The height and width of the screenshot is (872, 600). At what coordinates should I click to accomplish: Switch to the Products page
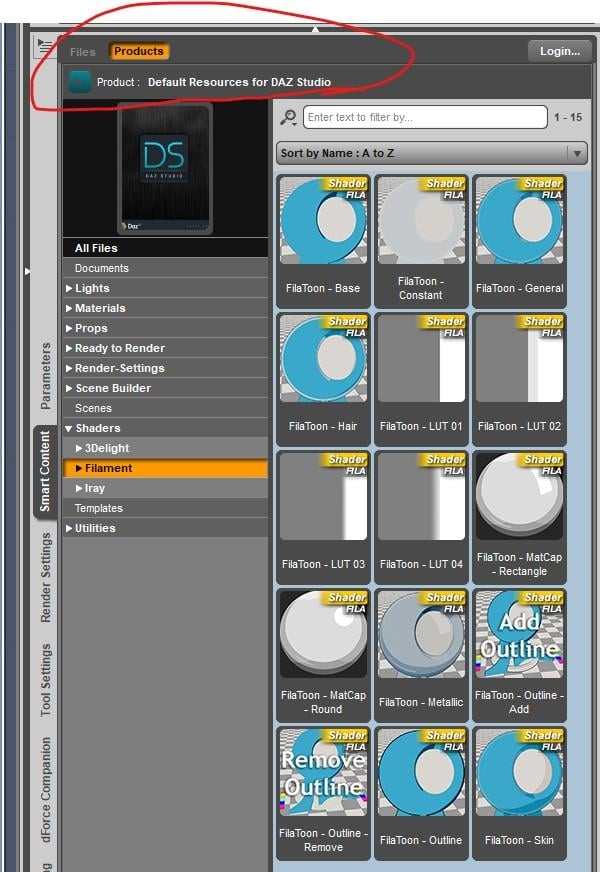pos(138,51)
